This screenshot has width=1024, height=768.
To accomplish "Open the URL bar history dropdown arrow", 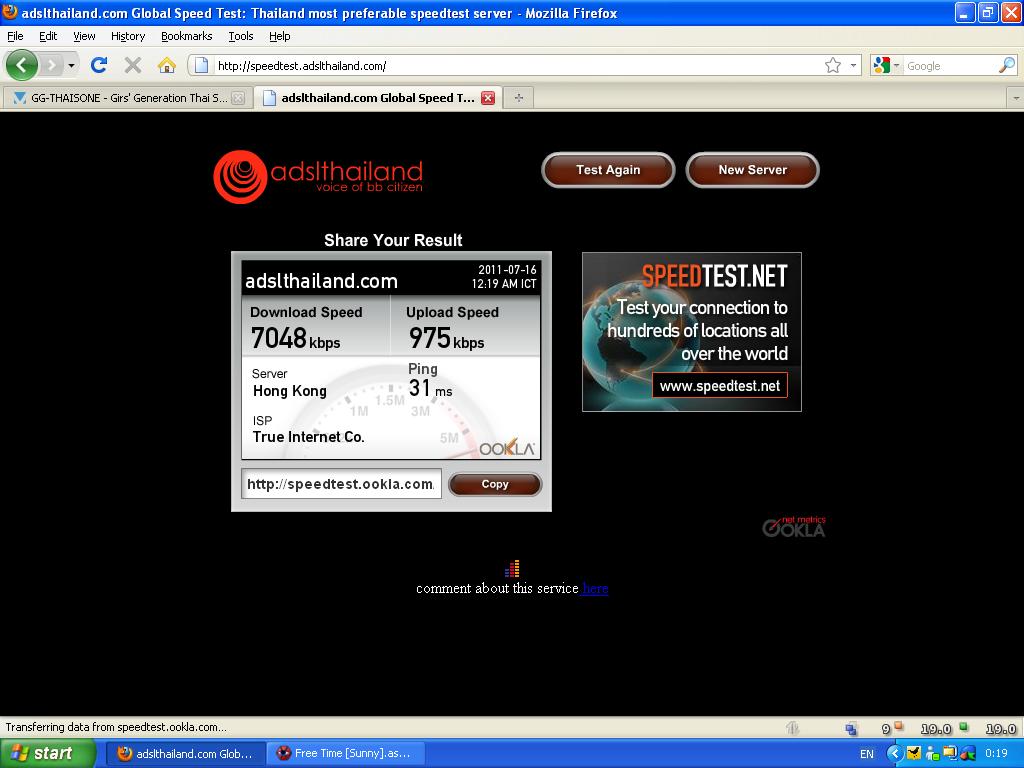I will [x=853, y=65].
